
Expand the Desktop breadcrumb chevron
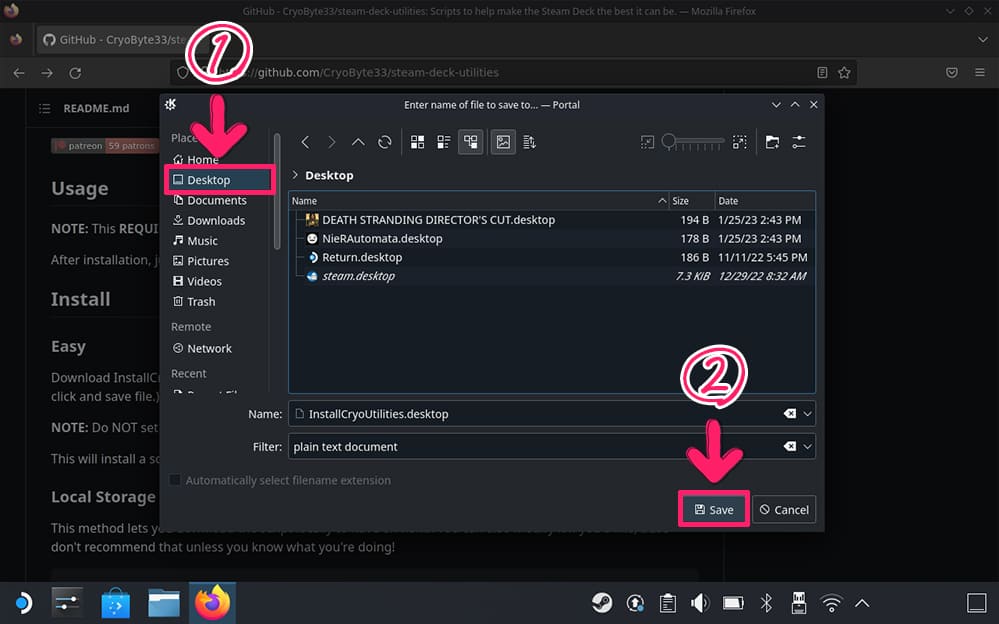pyautogui.click(x=295, y=175)
